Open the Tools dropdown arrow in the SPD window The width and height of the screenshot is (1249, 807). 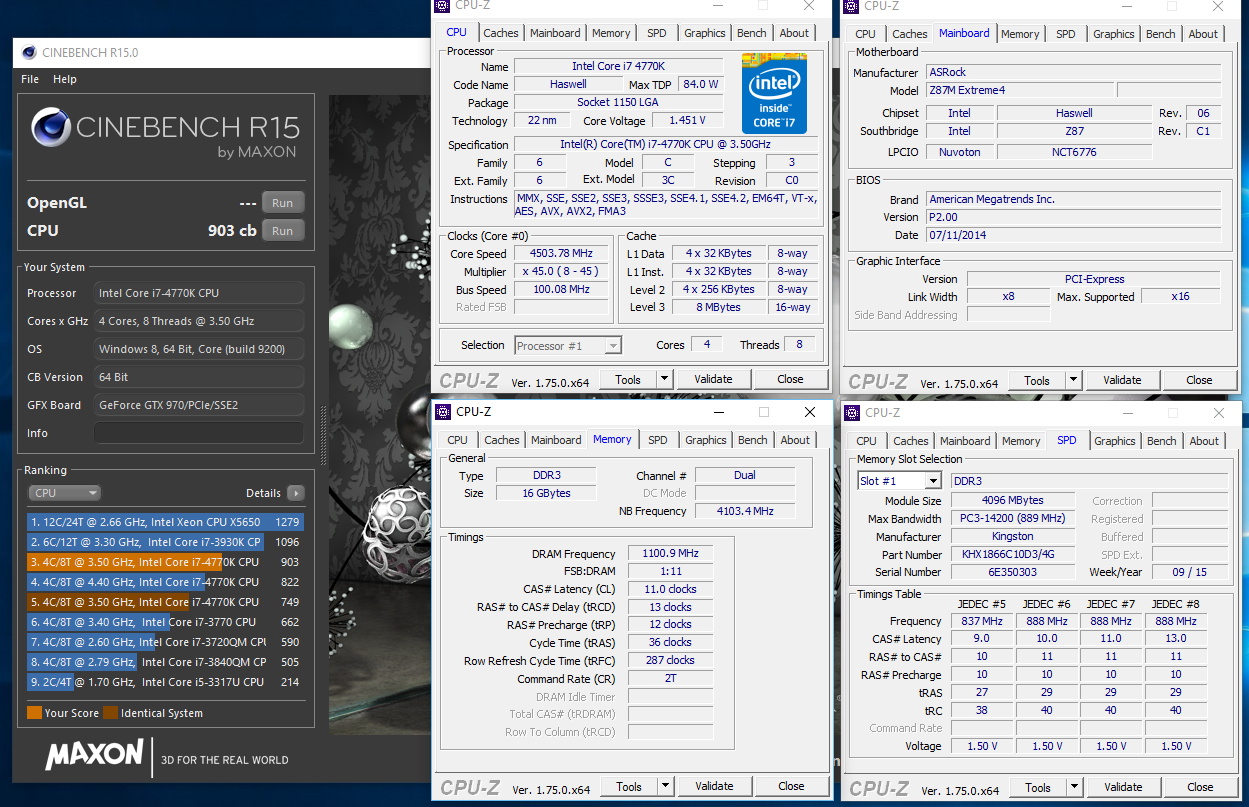coord(1074,787)
